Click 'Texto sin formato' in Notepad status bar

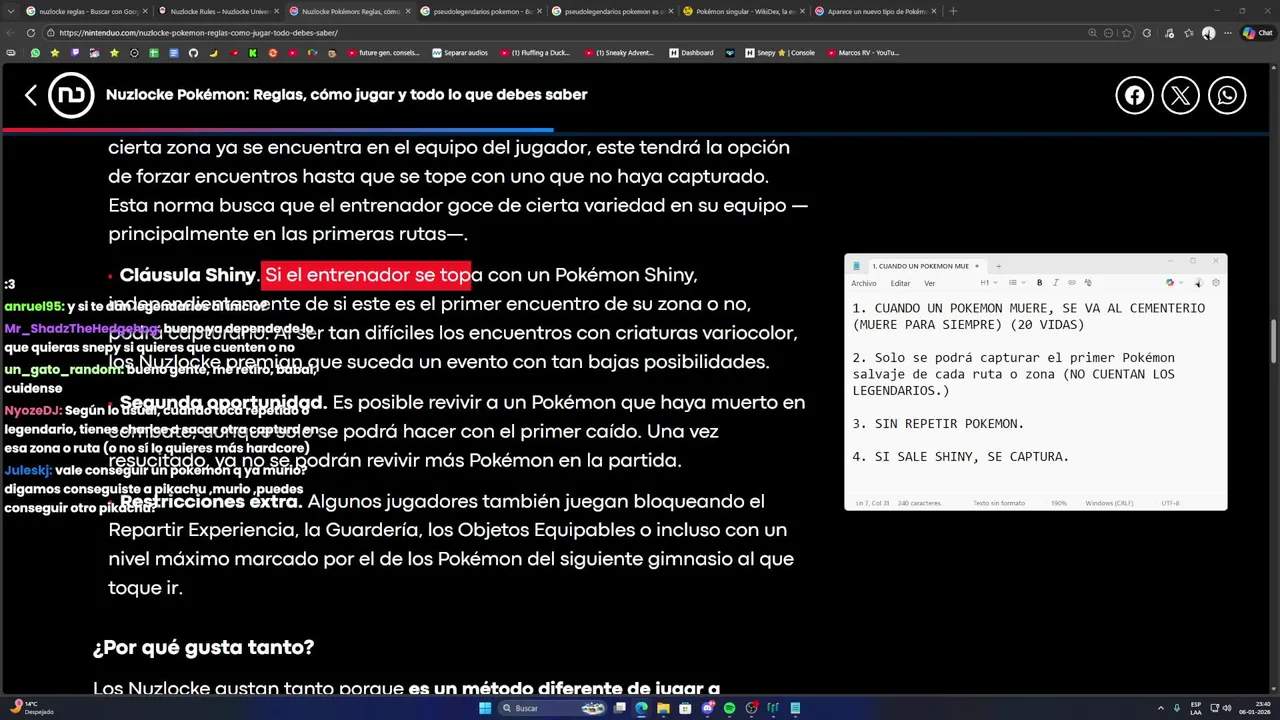coord(999,503)
